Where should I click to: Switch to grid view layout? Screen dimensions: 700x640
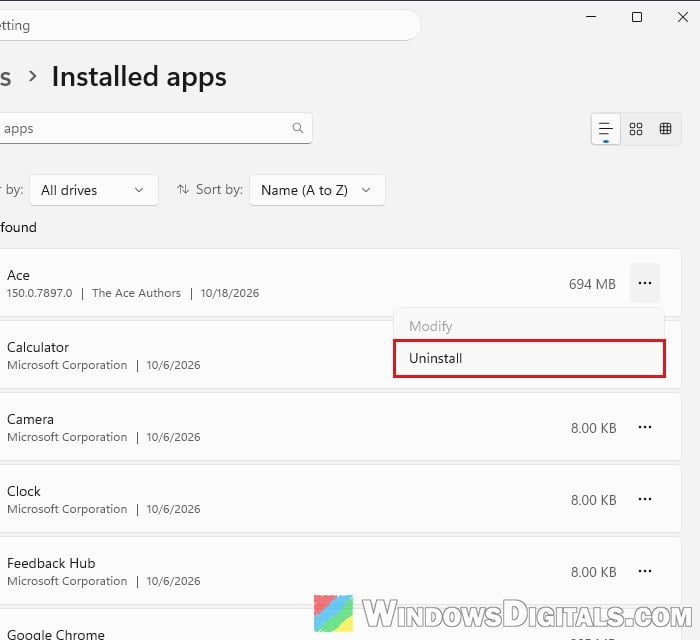pyautogui.click(x=636, y=129)
